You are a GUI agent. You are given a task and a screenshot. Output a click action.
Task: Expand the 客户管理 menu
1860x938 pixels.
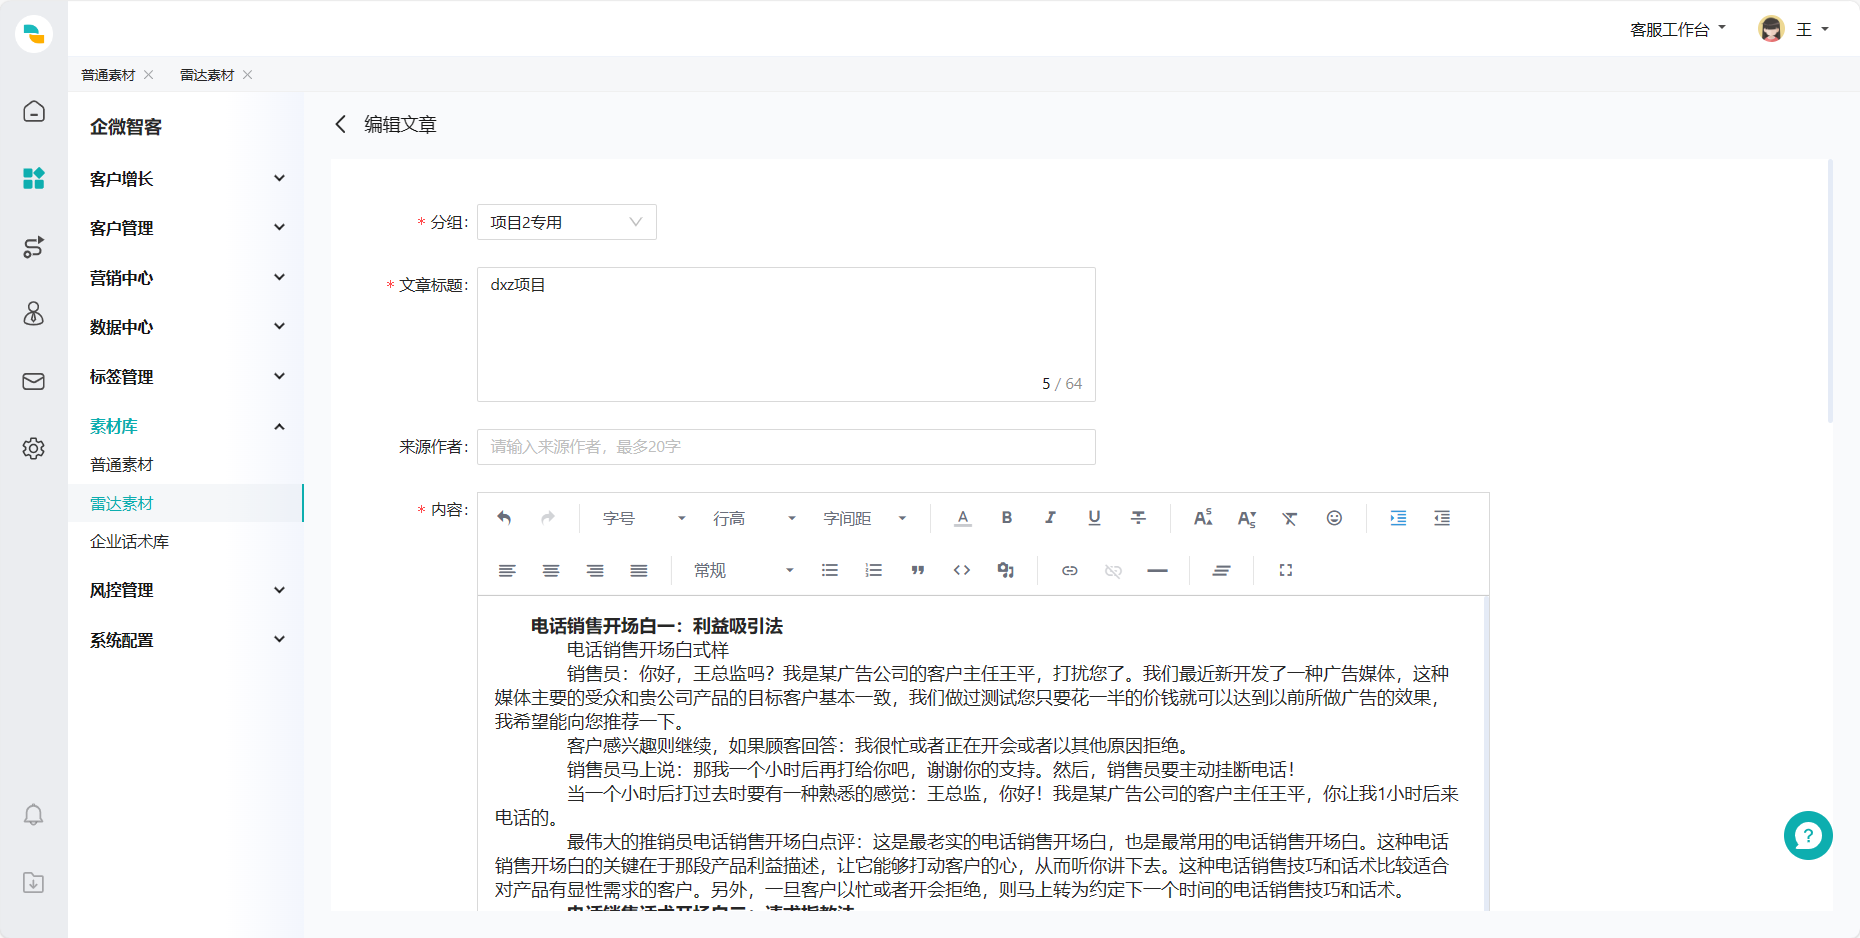pos(187,228)
